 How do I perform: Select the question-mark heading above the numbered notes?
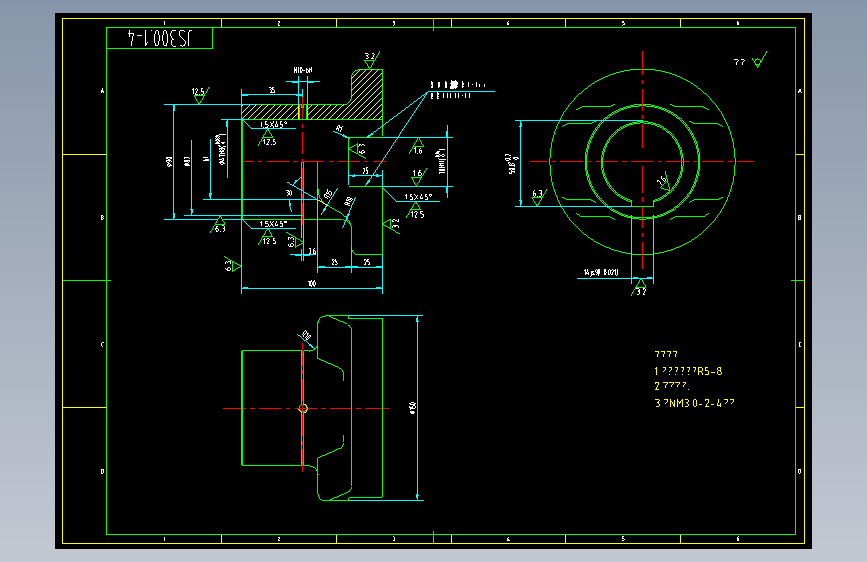(x=666, y=354)
